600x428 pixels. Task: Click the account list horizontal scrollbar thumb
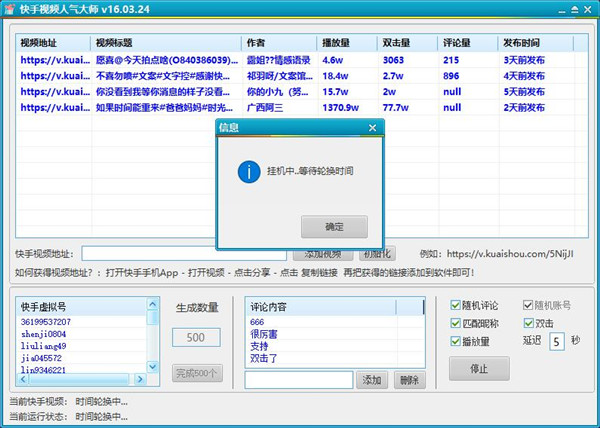pos(79,379)
